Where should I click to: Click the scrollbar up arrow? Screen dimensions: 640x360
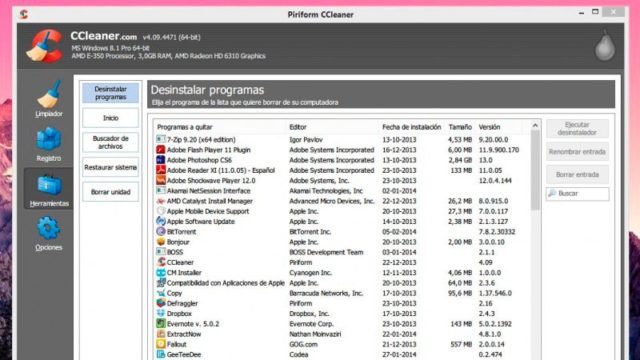(x=535, y=125)
